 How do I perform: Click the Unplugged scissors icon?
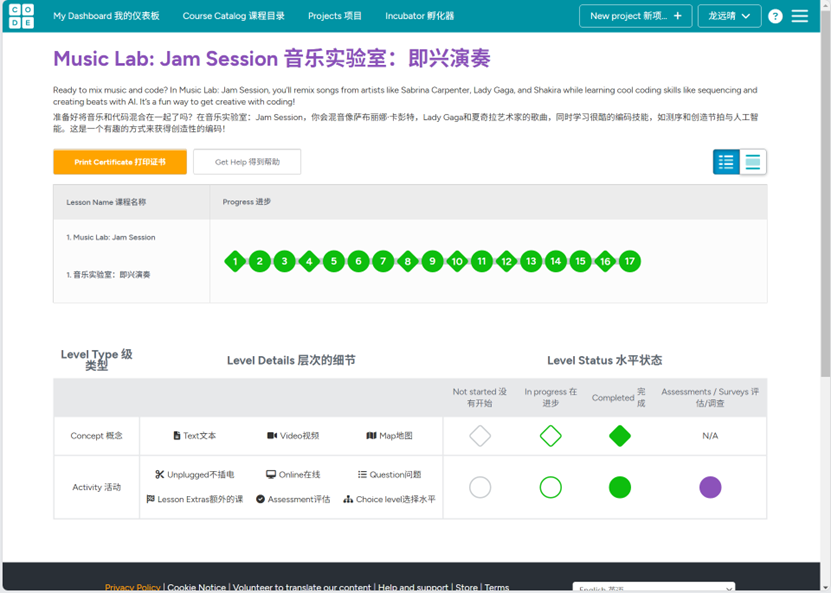click(160, 474)
